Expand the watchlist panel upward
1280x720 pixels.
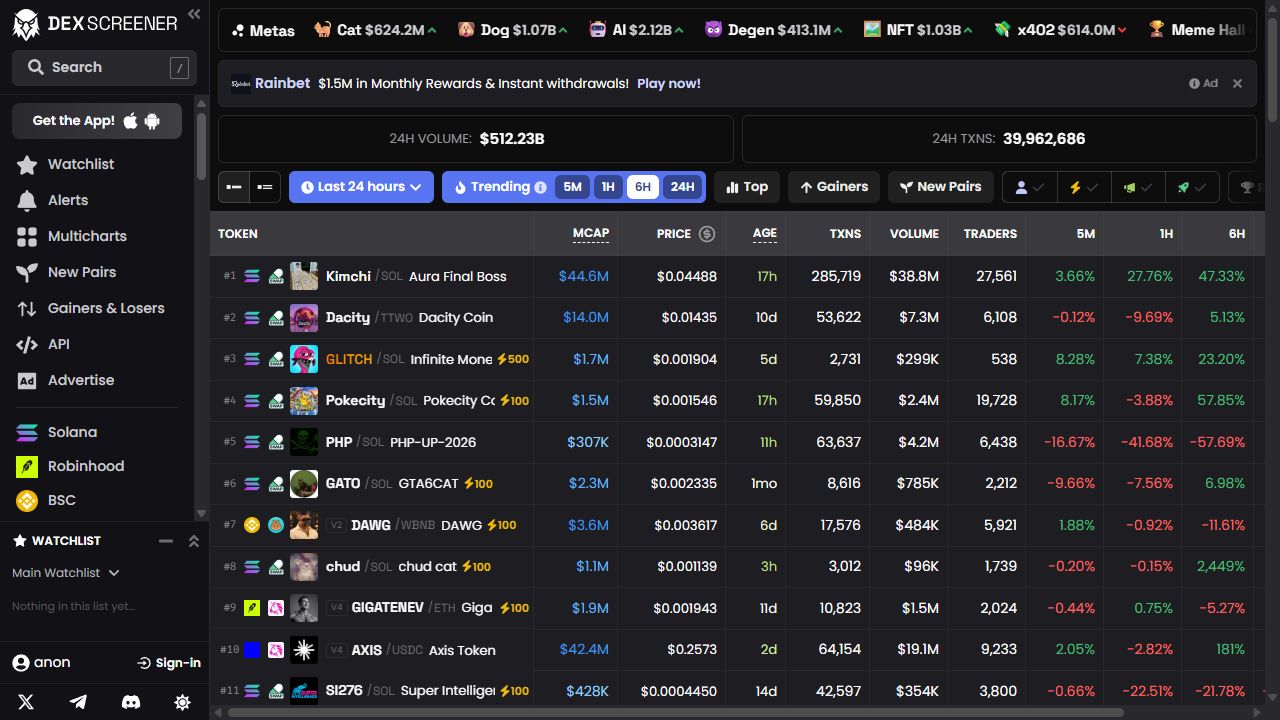[194, 541]
